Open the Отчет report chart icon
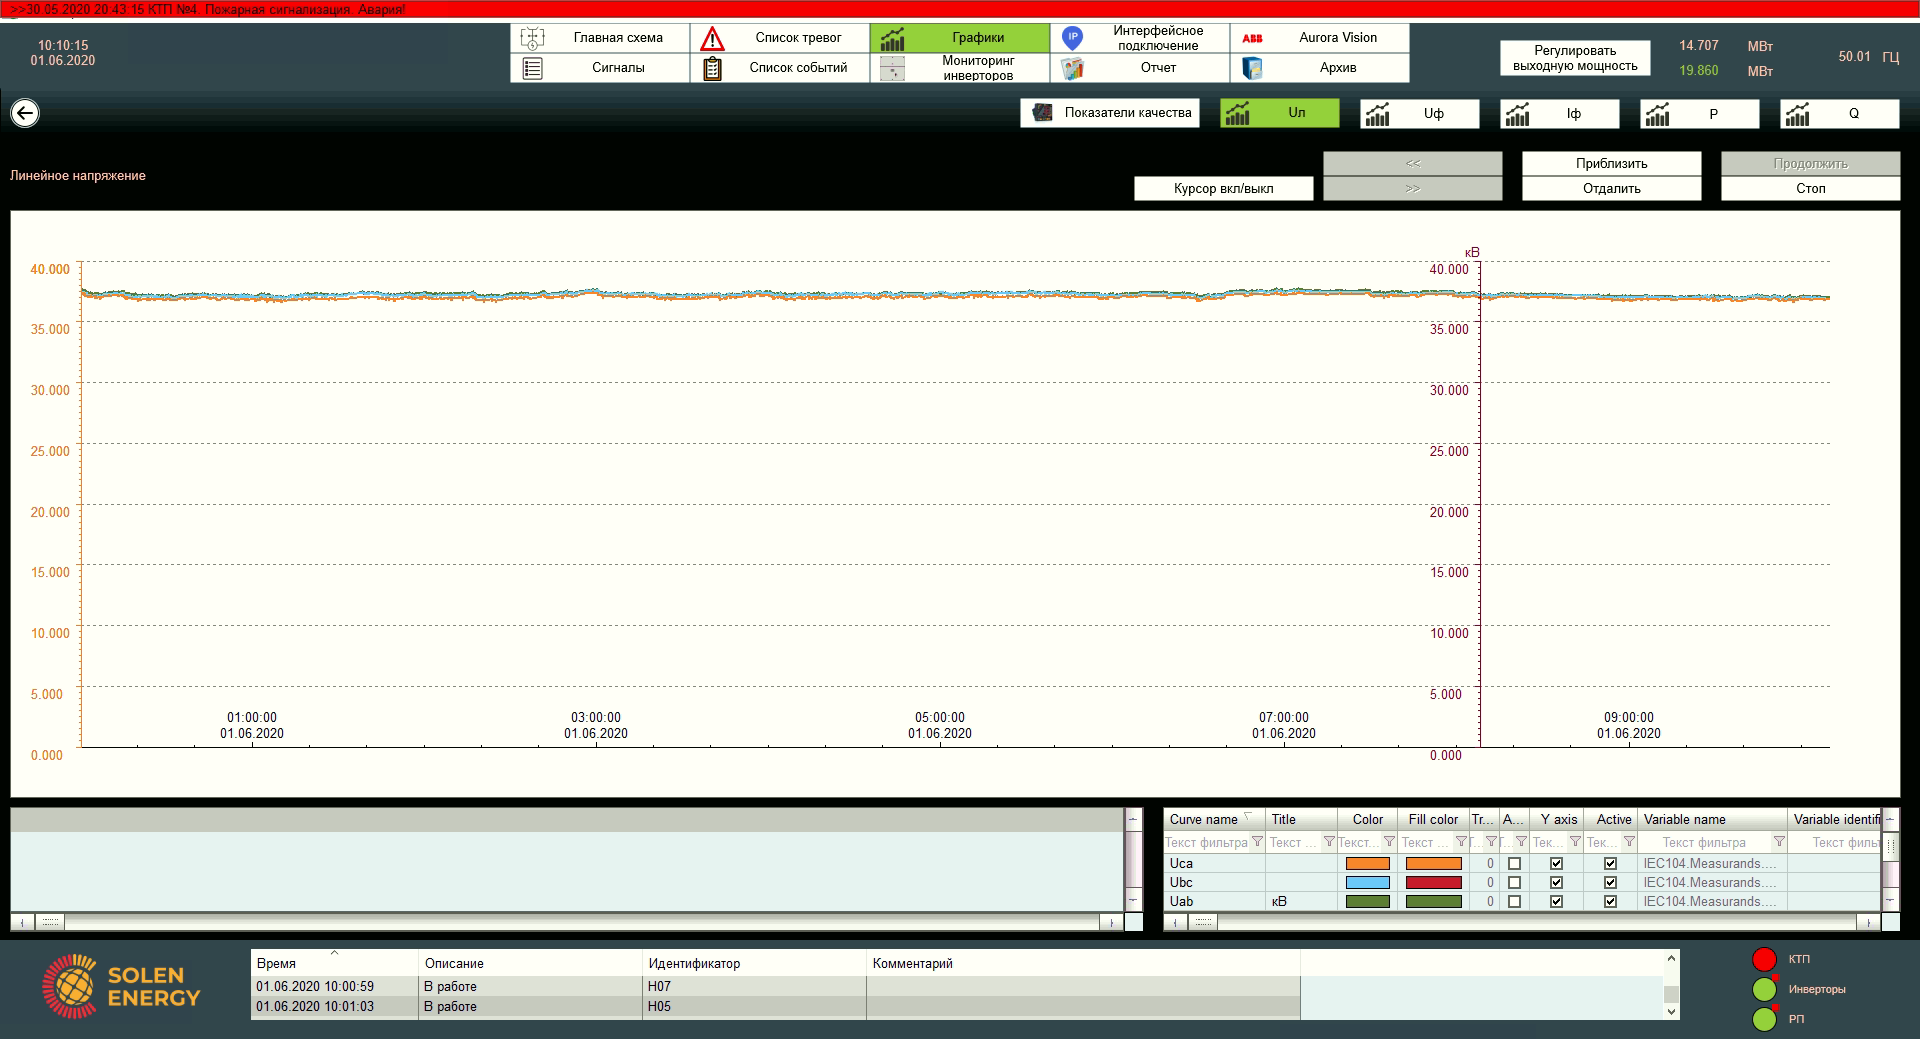The height and width of the screenshot is (1039, 1920). (1072, 68)
